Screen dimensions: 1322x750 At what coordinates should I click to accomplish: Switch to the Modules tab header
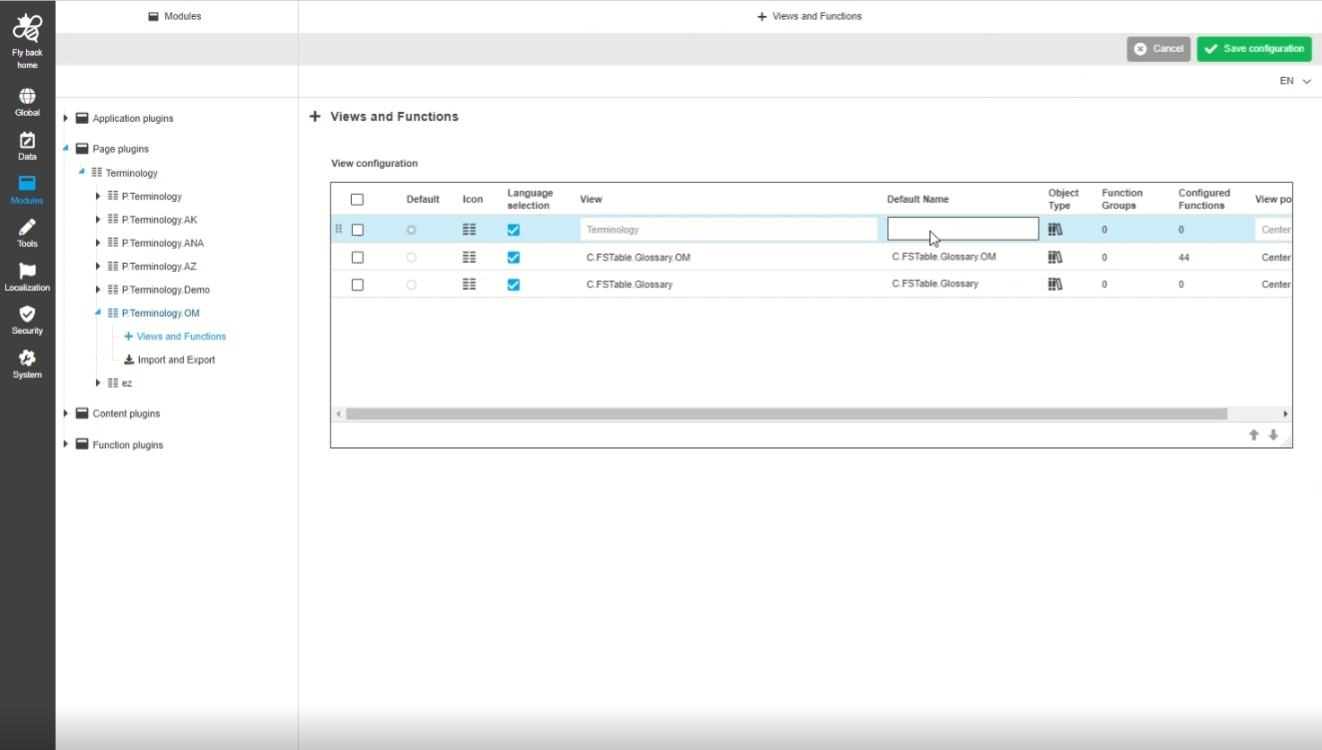click(x=176, y=16)
